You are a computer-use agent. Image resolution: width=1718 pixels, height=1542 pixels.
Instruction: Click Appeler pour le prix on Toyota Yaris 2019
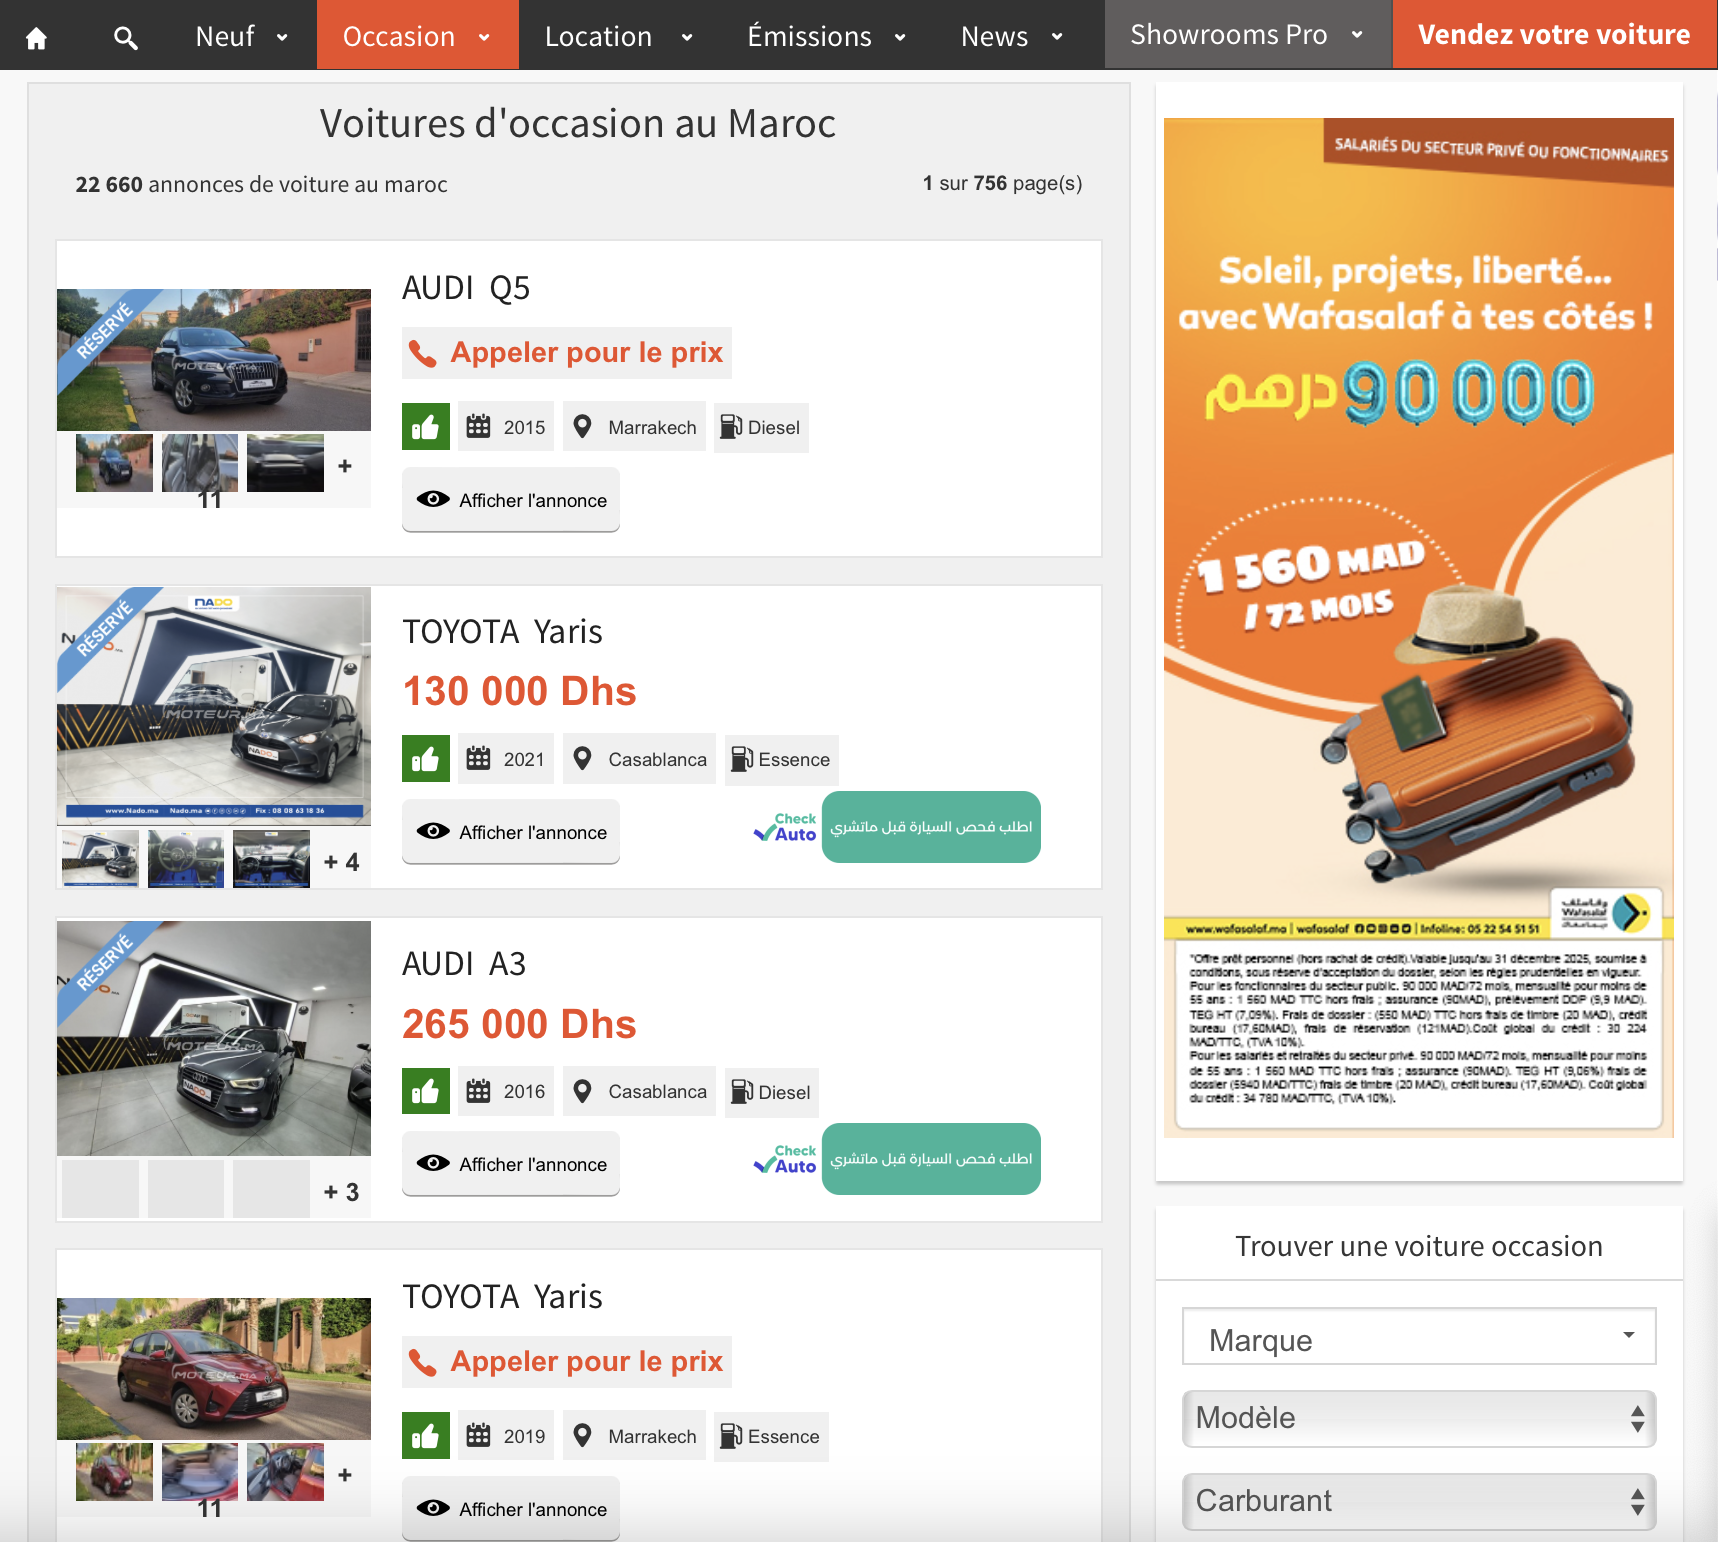(x=567, y=1362)
